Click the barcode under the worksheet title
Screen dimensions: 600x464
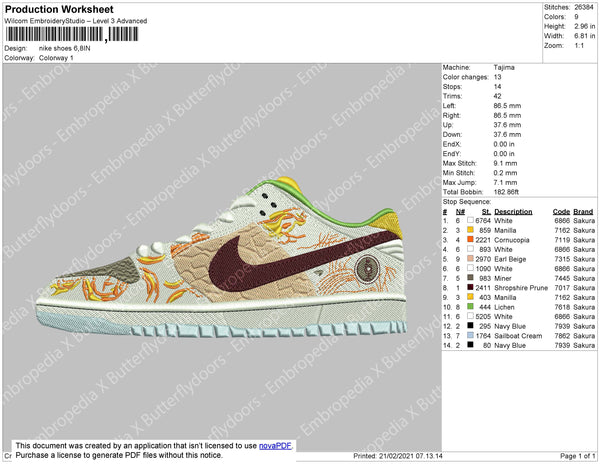72,34
